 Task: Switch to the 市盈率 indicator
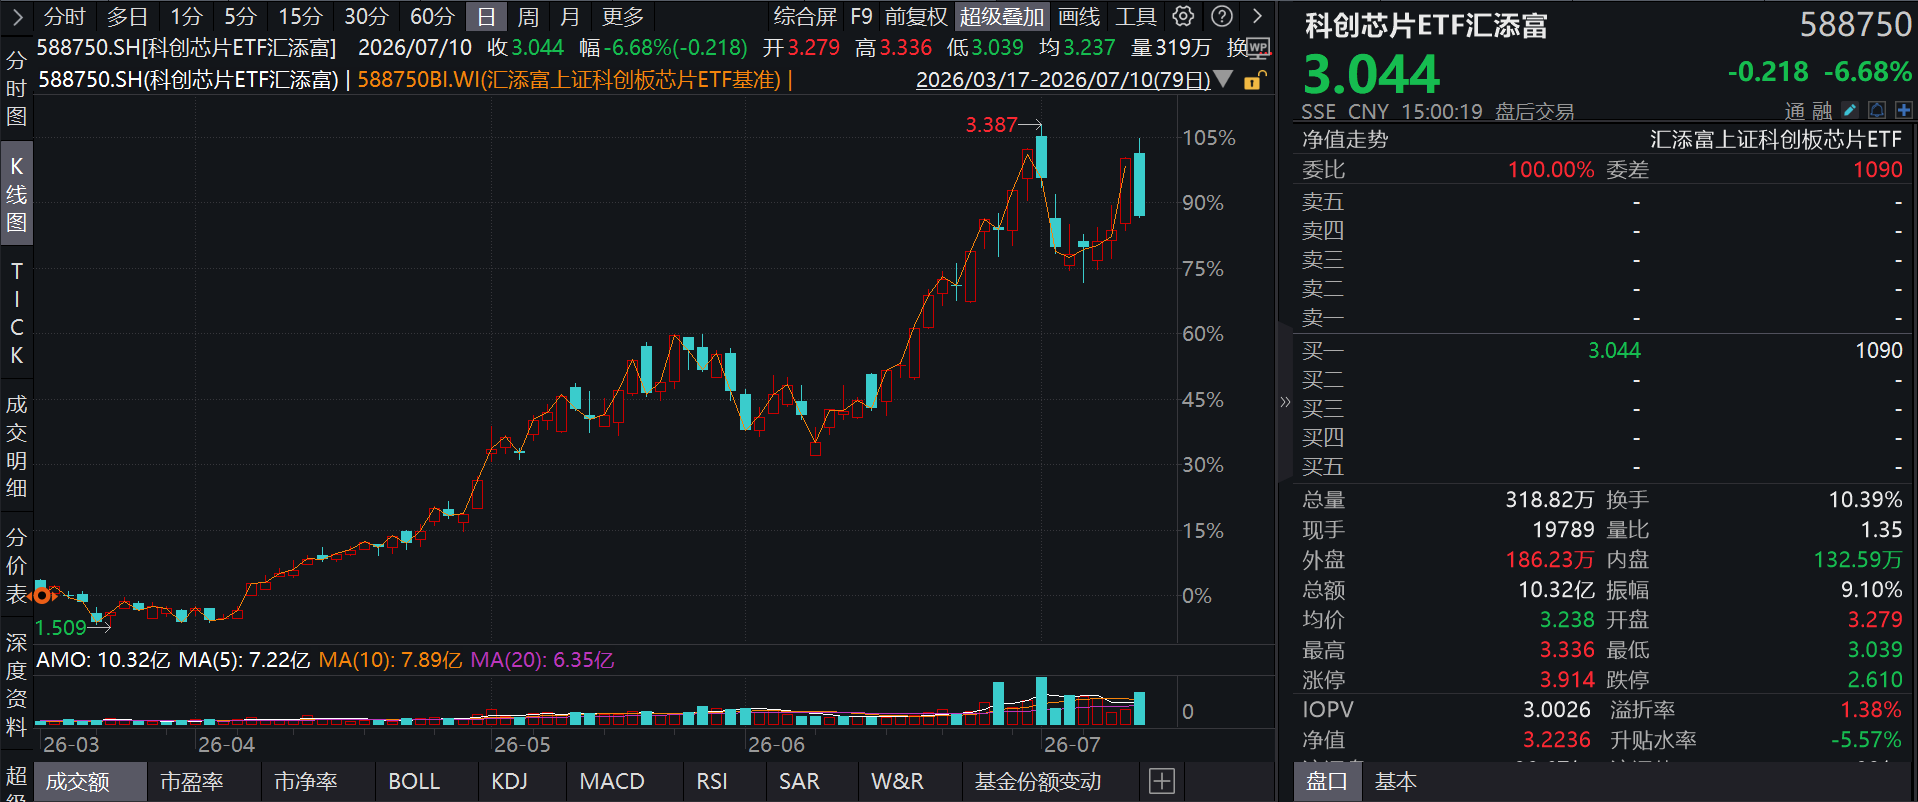tap(192, 781)
